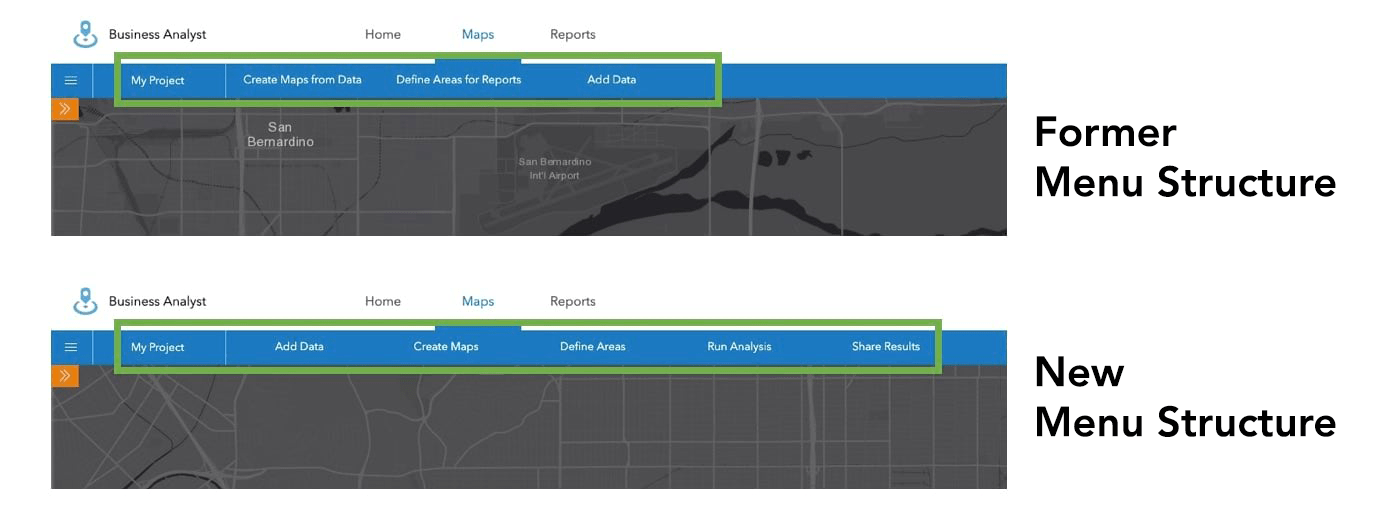Click Business Analyst logo in former menu screenshot
The width and height of the screenshot is (1385, 509).
coord(86,34)
